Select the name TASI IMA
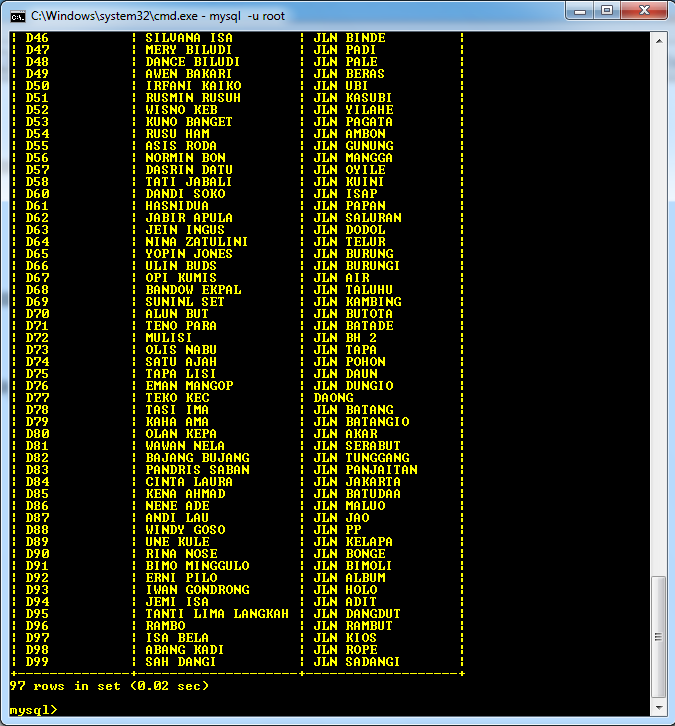Image resolution: width=675 pixels, height=726 pixels. [x=177, y=411]
